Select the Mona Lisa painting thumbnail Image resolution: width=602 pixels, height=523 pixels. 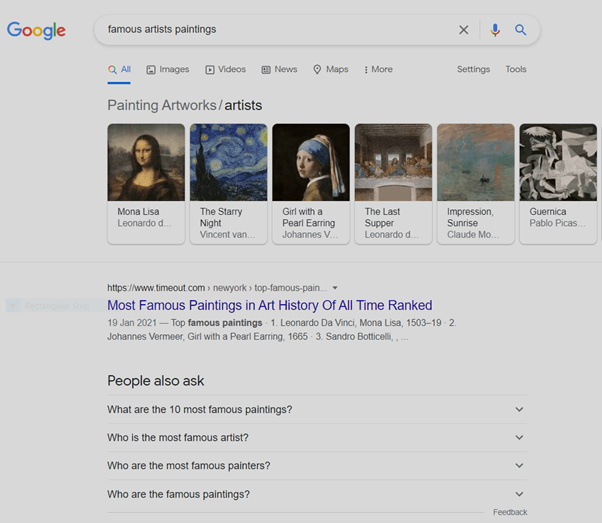(x=146, y=163)
